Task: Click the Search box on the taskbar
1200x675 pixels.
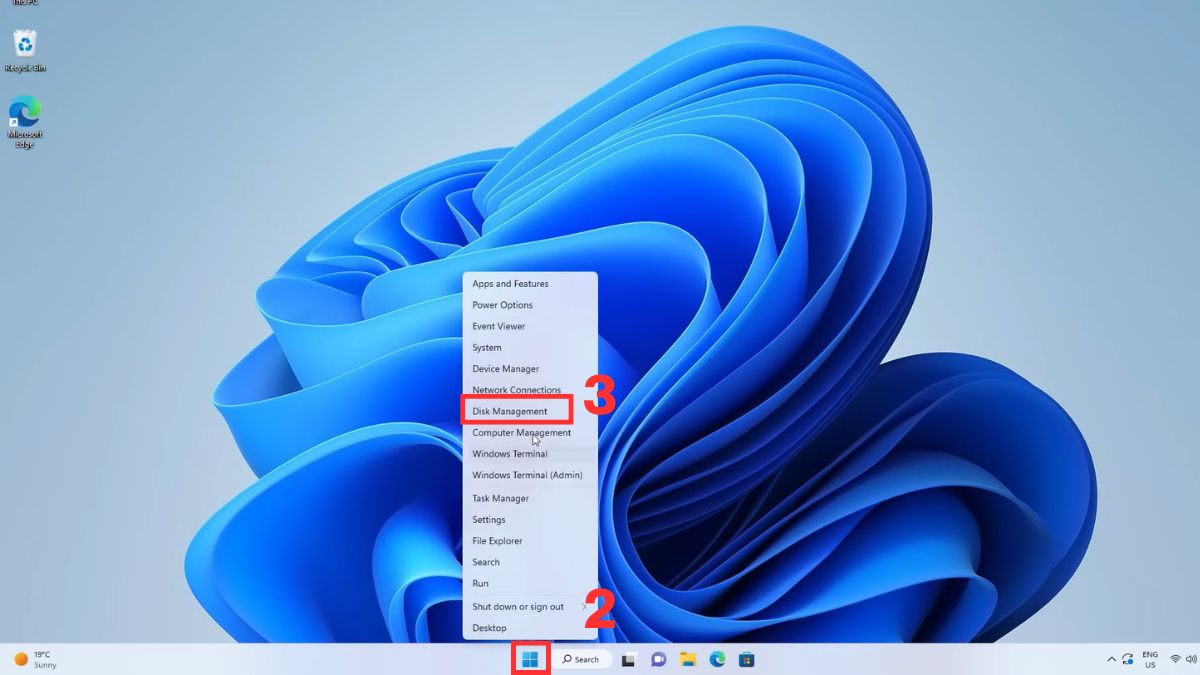Action: tap(583, 659)
